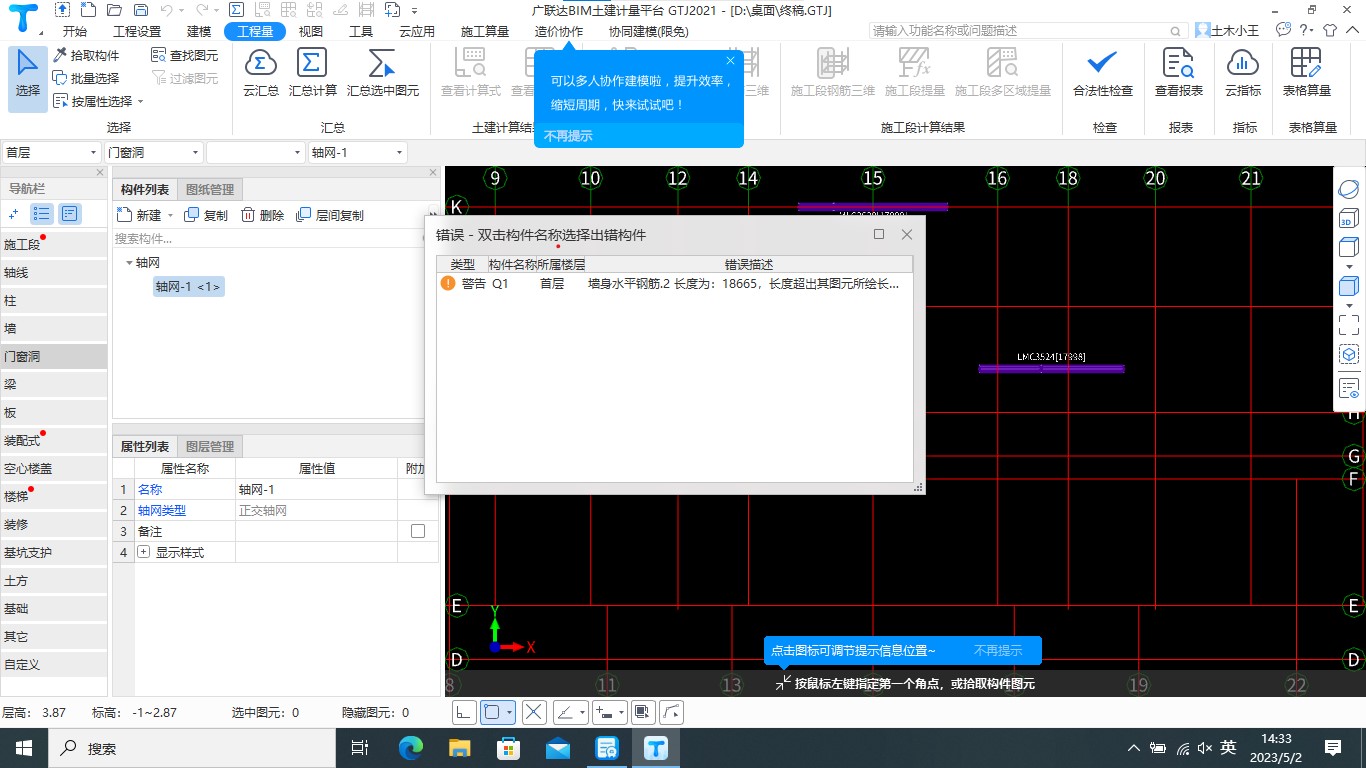
Task: Click the new file icon in quick access toolbar
Action: pos(89,10)
